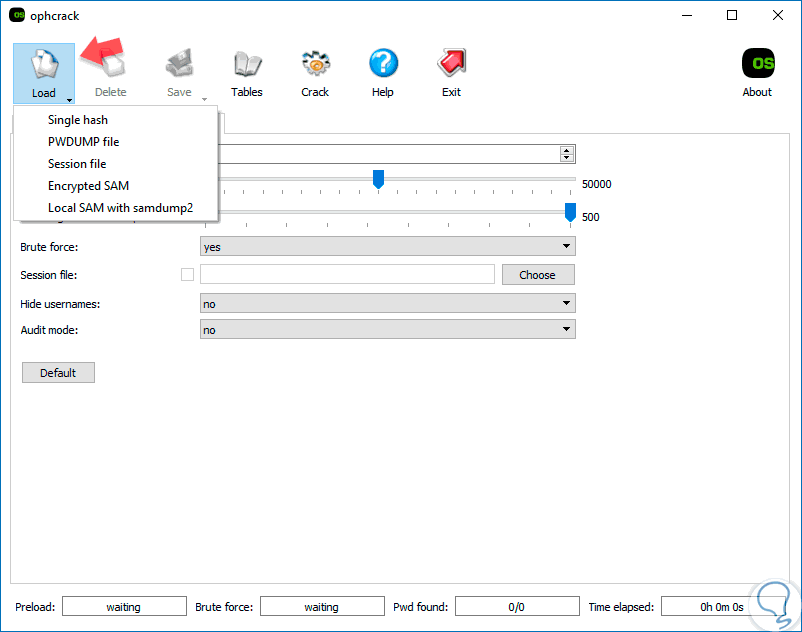The width and height of the screenshot is (802, 632).
Task: Click the Delete toolbar icon
Action: pyautogui.click(x=110, y=64)
